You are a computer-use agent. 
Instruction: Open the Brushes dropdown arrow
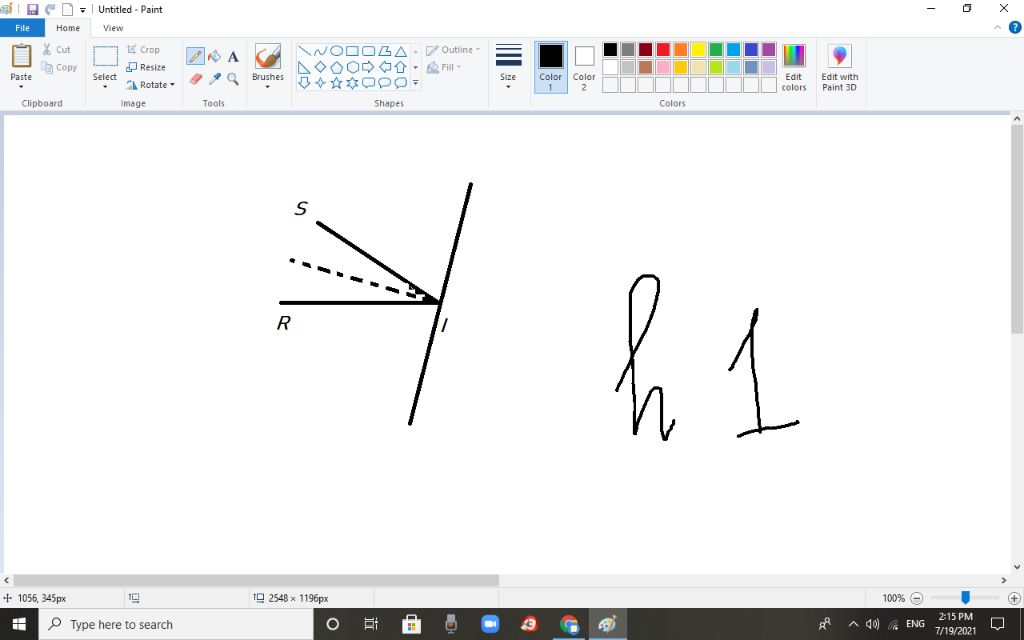pyautogui.click(x=268, y=86)
